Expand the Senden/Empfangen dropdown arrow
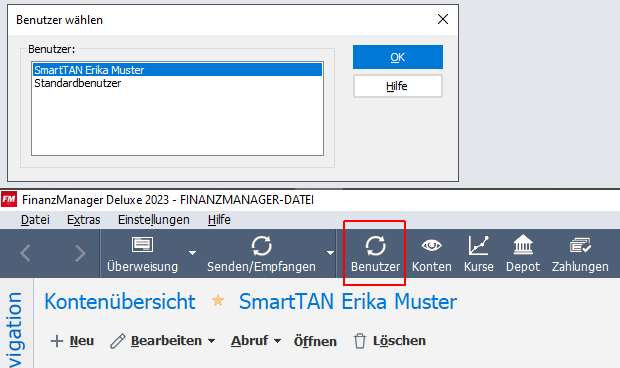620x368 pixels. click(330, 253)
